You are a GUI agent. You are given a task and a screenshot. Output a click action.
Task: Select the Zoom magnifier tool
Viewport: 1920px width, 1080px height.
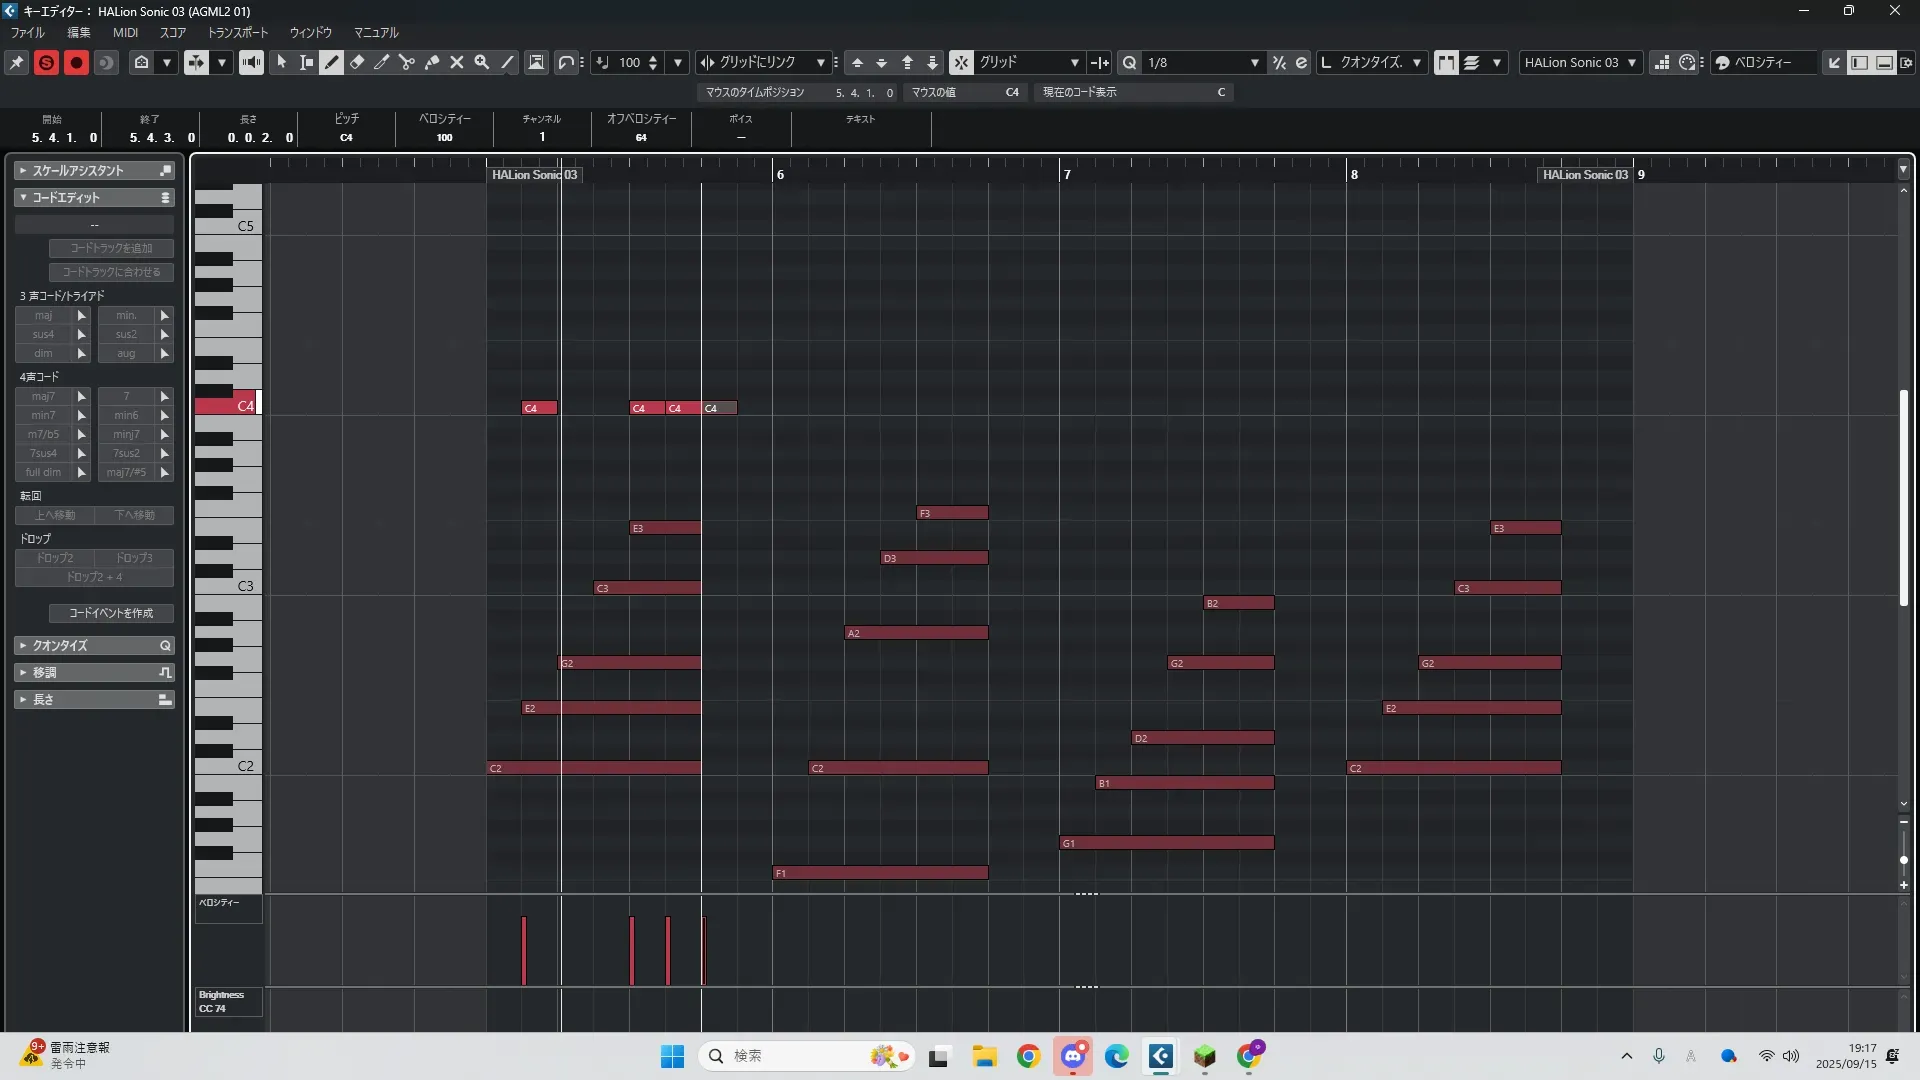(482, 62)
